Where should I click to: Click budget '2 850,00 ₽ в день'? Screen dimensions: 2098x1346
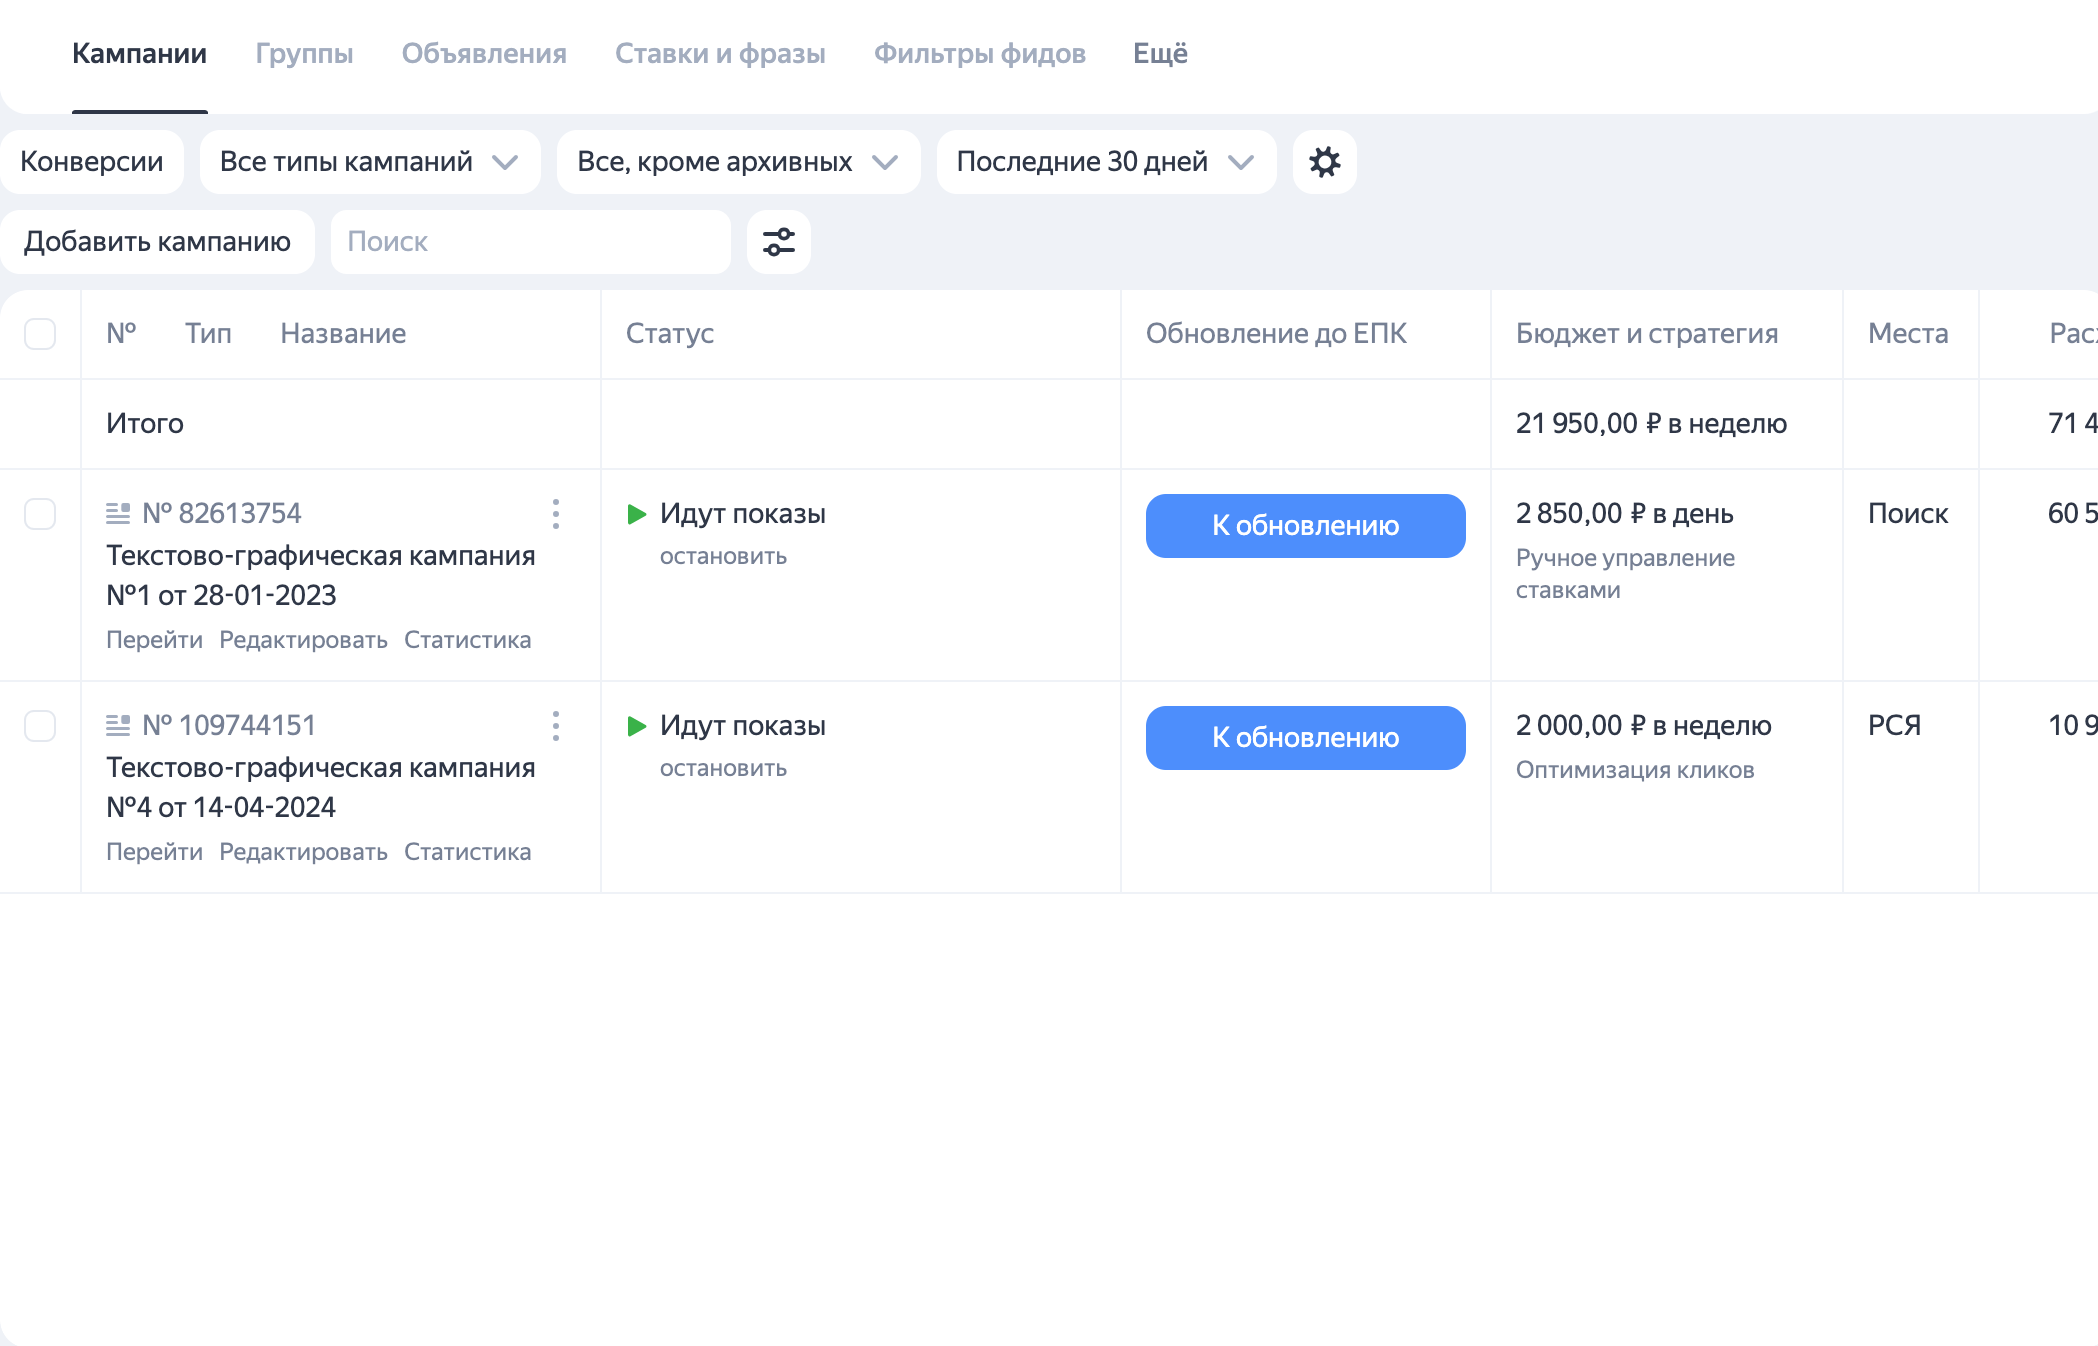(x=1625, y=514)
